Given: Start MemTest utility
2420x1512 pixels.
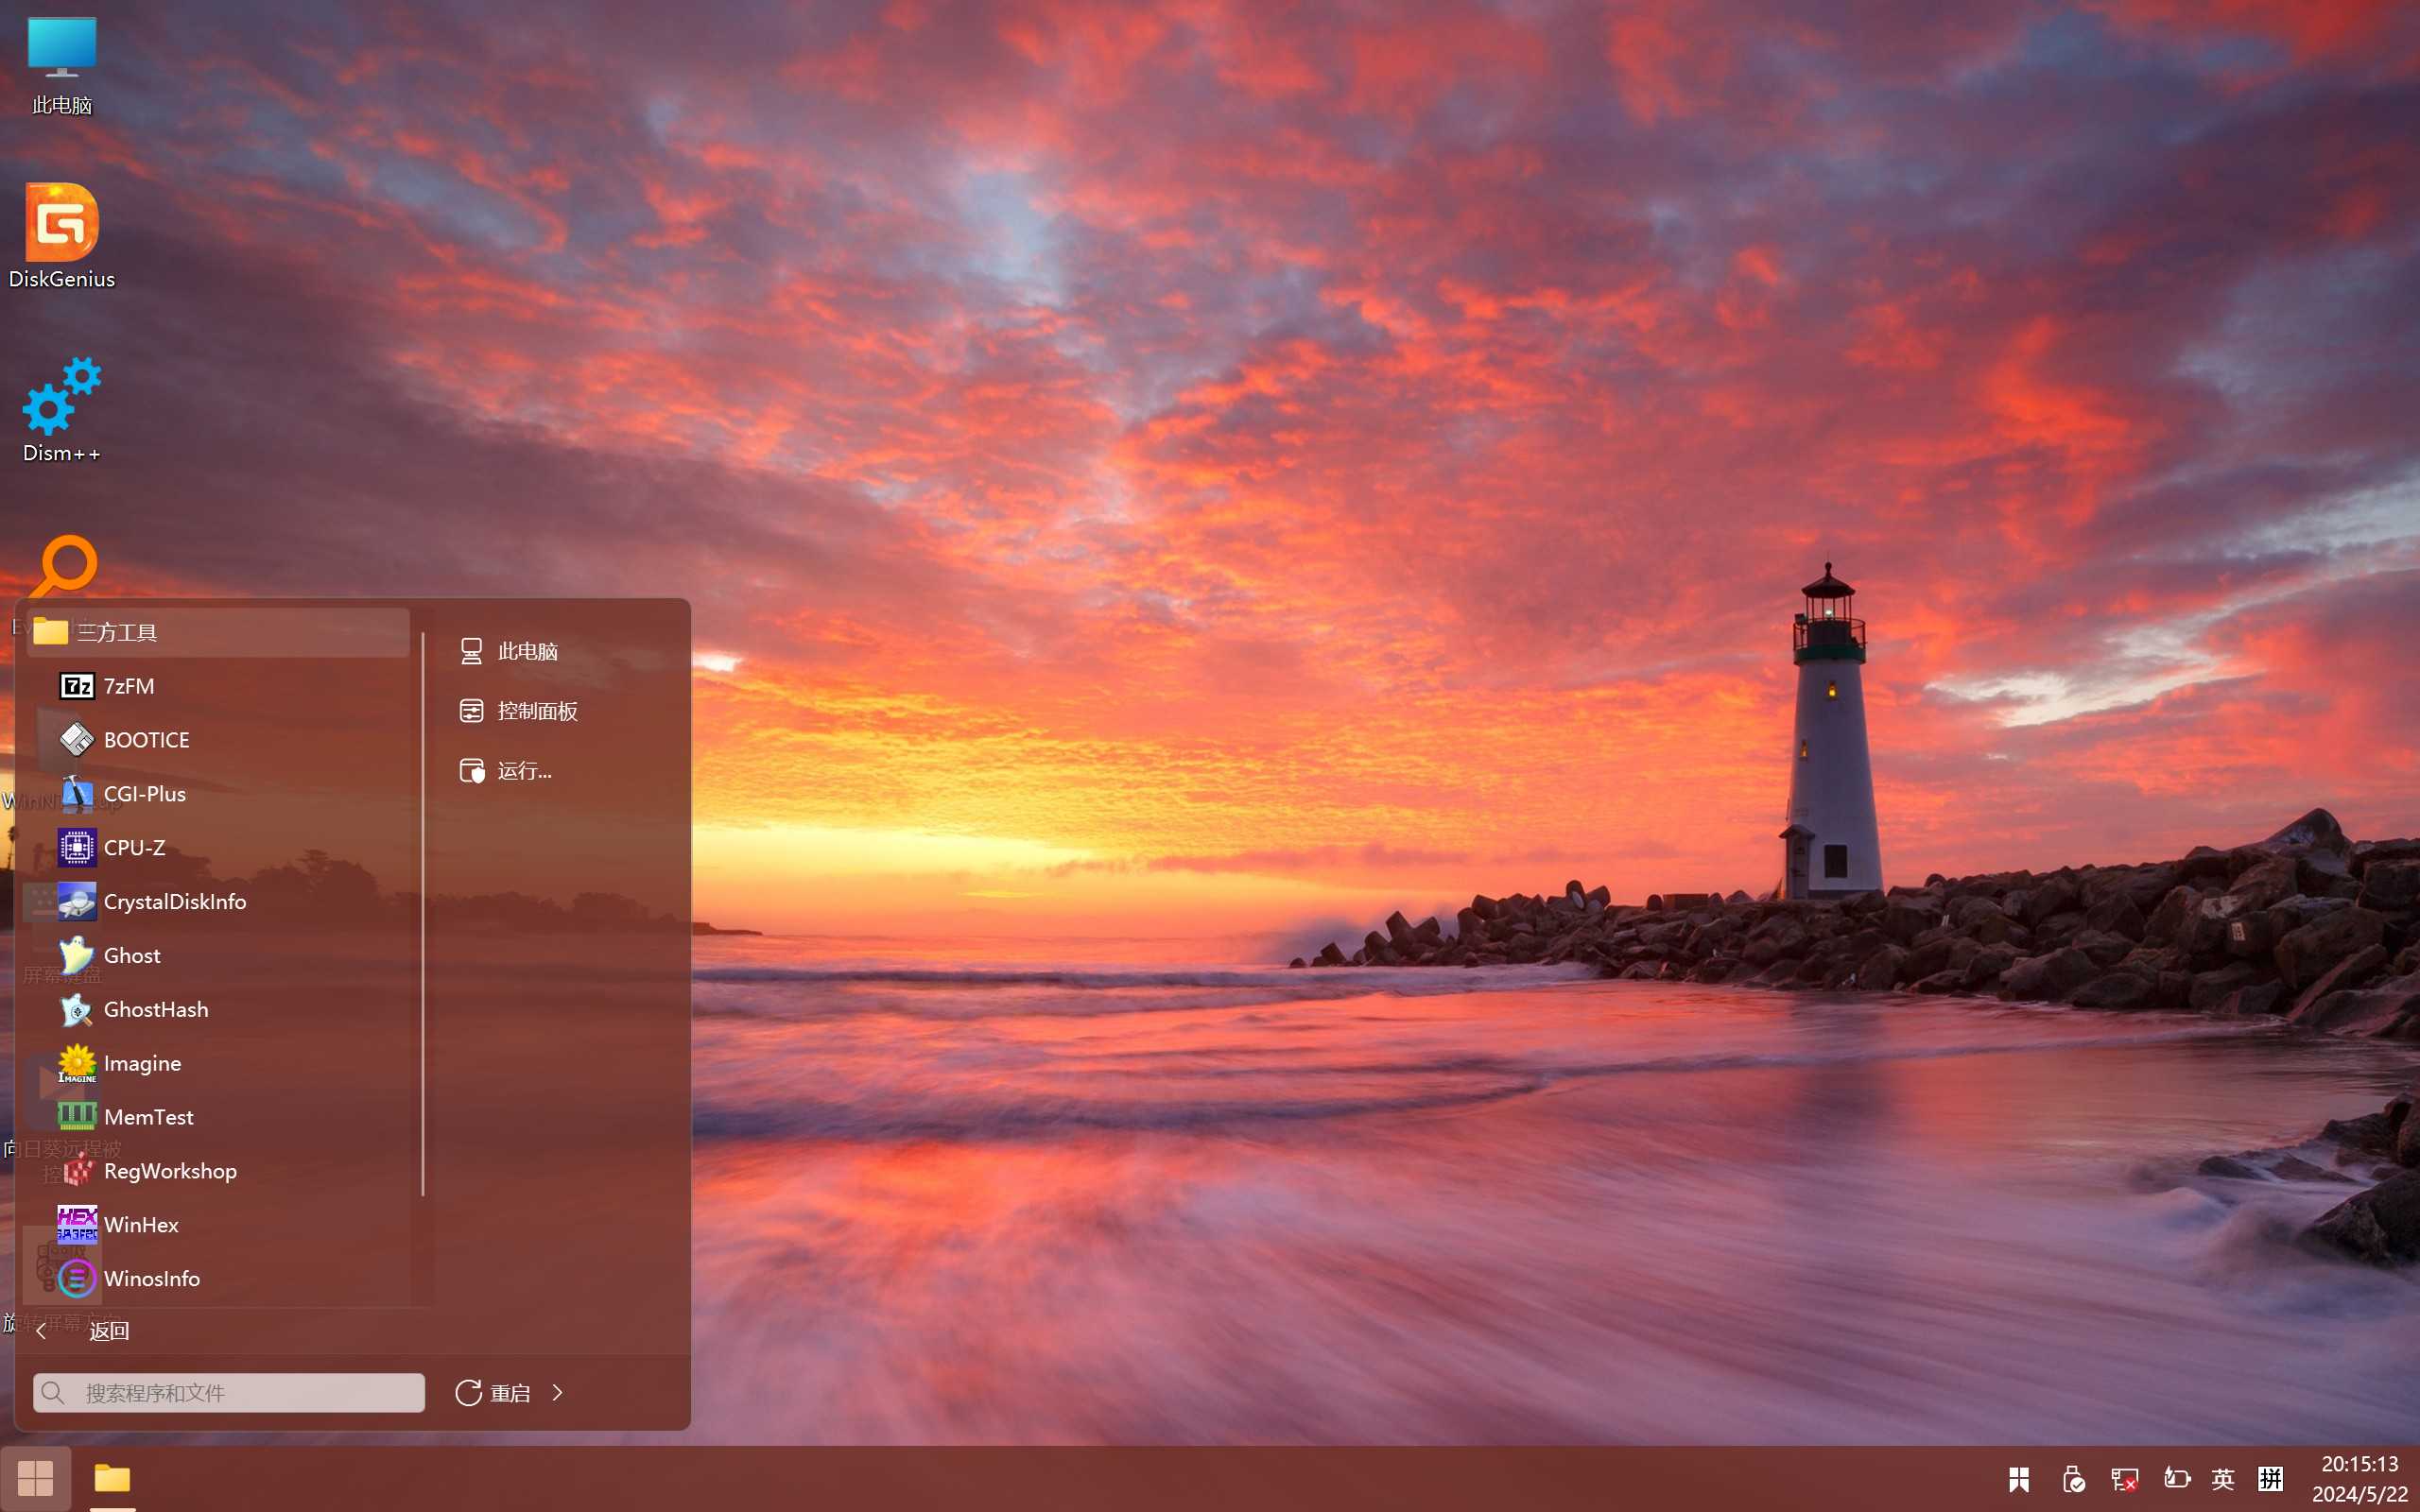Looking at the screenshot, I should click(147, 1117).
